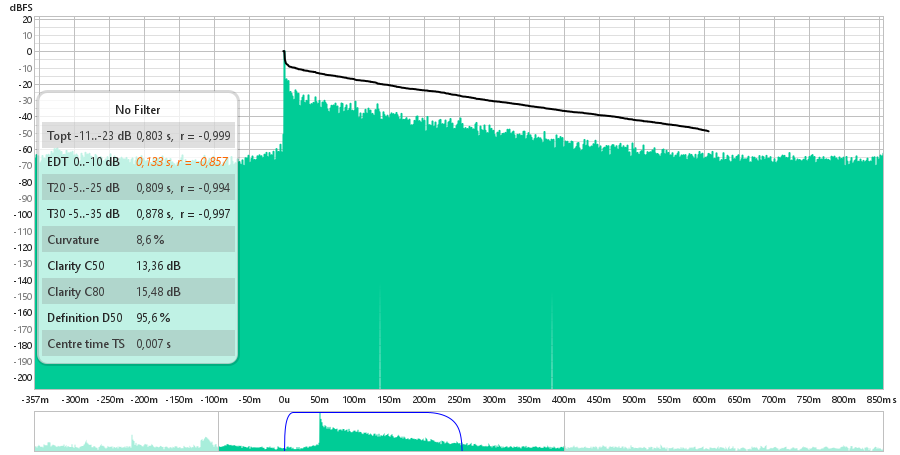Viewport: 900px width, 455px height.
Task: Click the right section of the overview strip
Action: (723, 432)
